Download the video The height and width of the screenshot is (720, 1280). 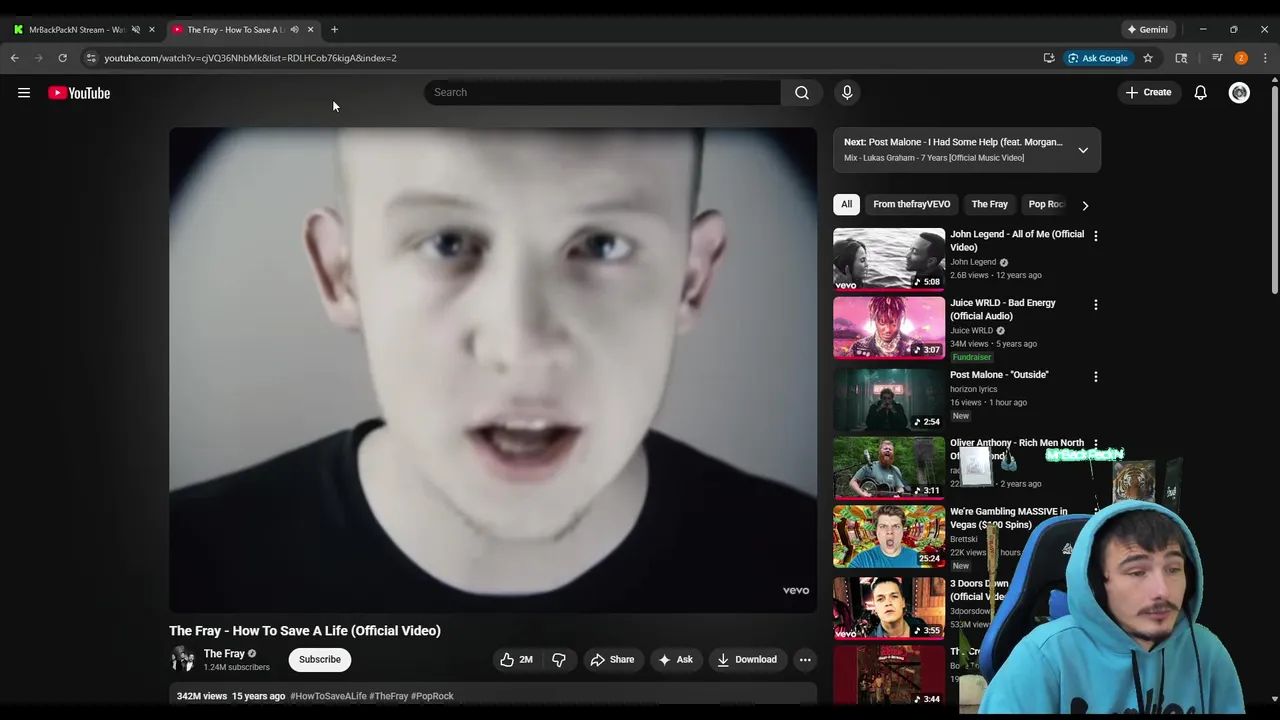747,659
